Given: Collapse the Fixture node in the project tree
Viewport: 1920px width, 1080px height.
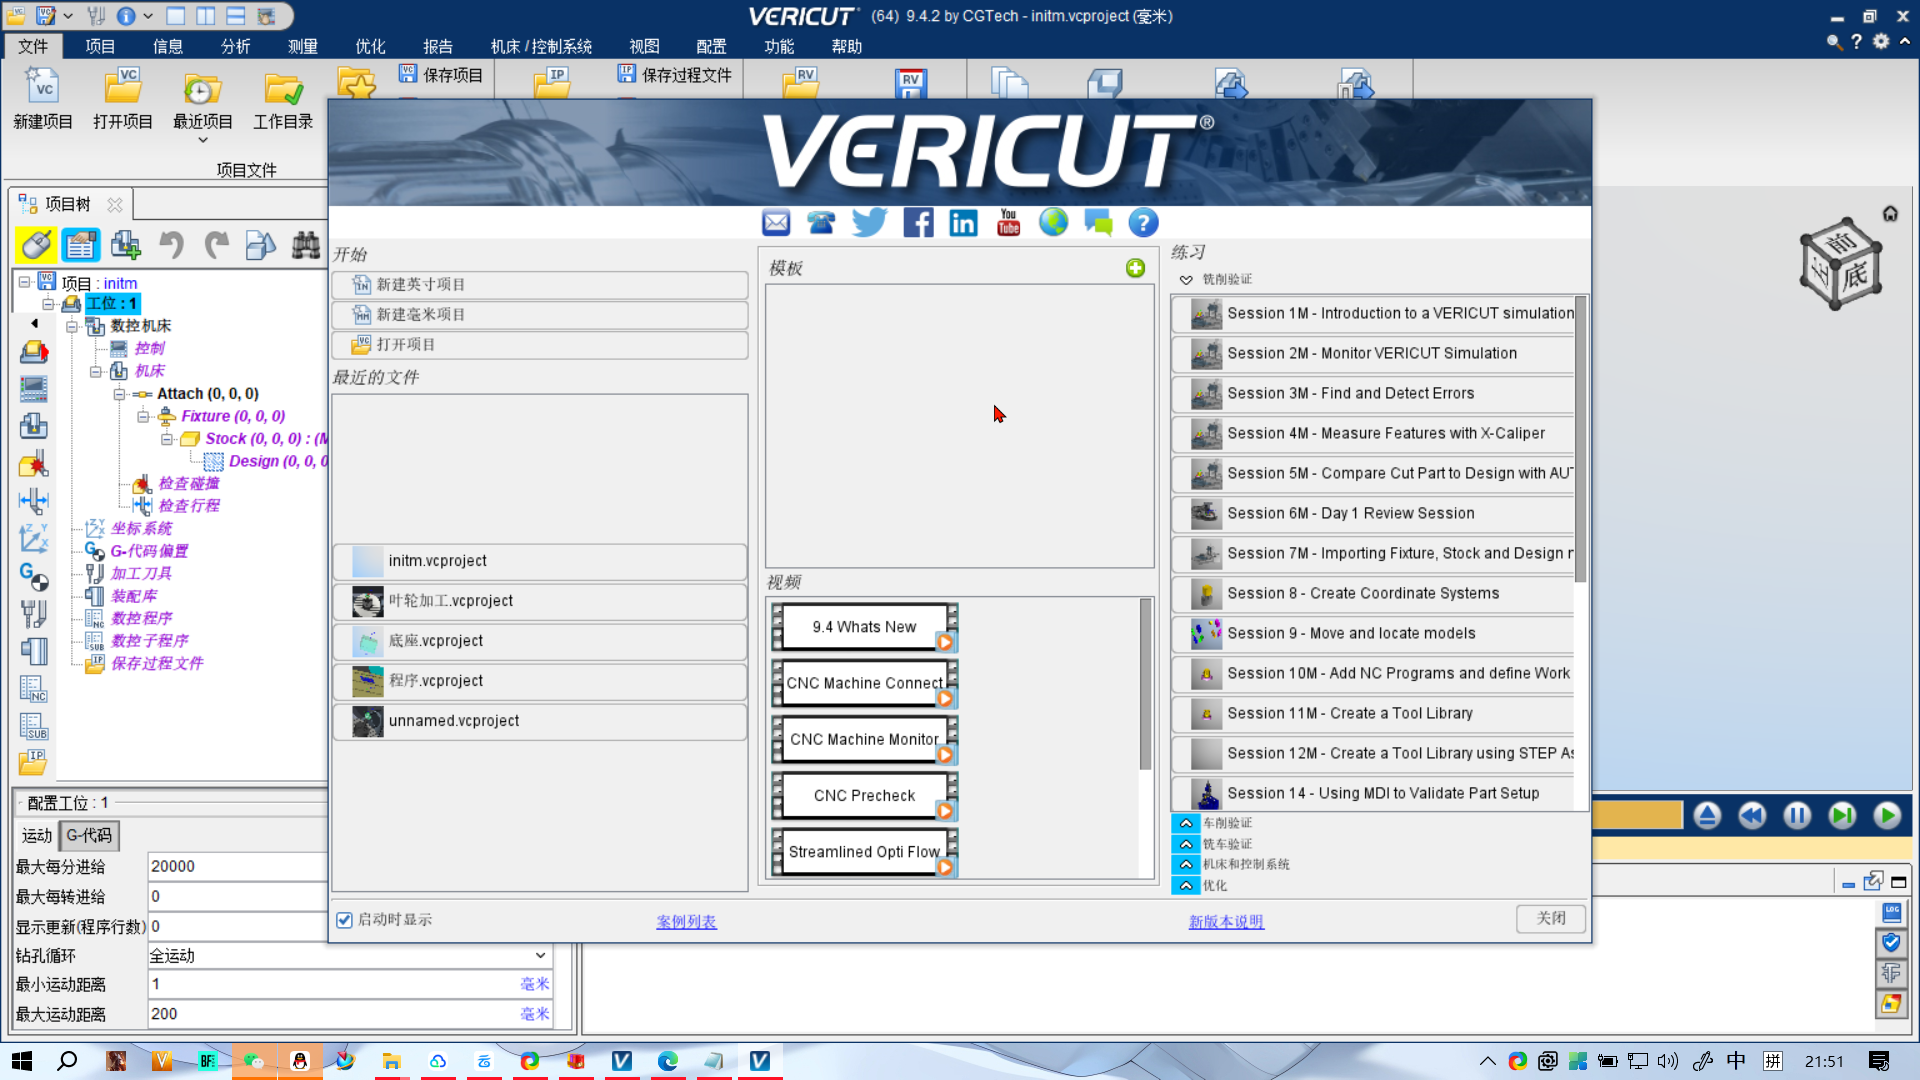Looking at the screenshot, I should point(142,416).
